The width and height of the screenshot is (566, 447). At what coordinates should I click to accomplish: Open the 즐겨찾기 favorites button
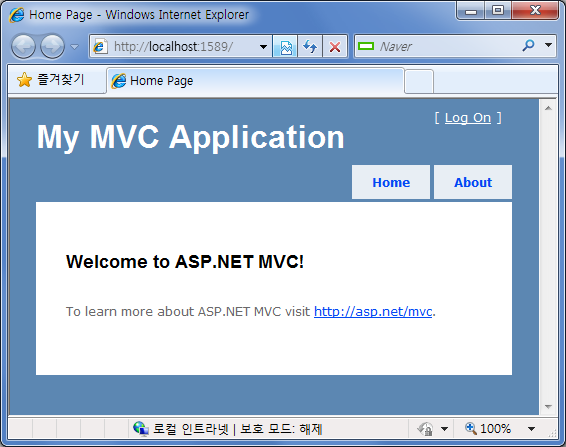click(57, 79)
